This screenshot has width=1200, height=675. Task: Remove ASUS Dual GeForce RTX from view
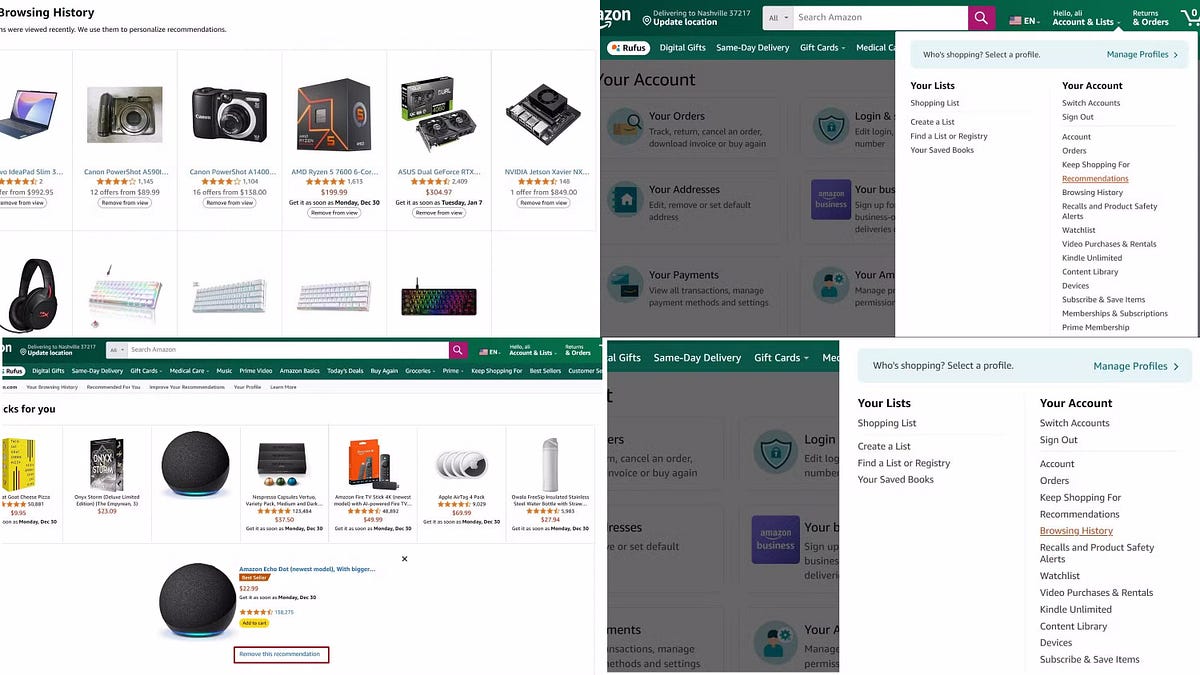tap(439, 213)
